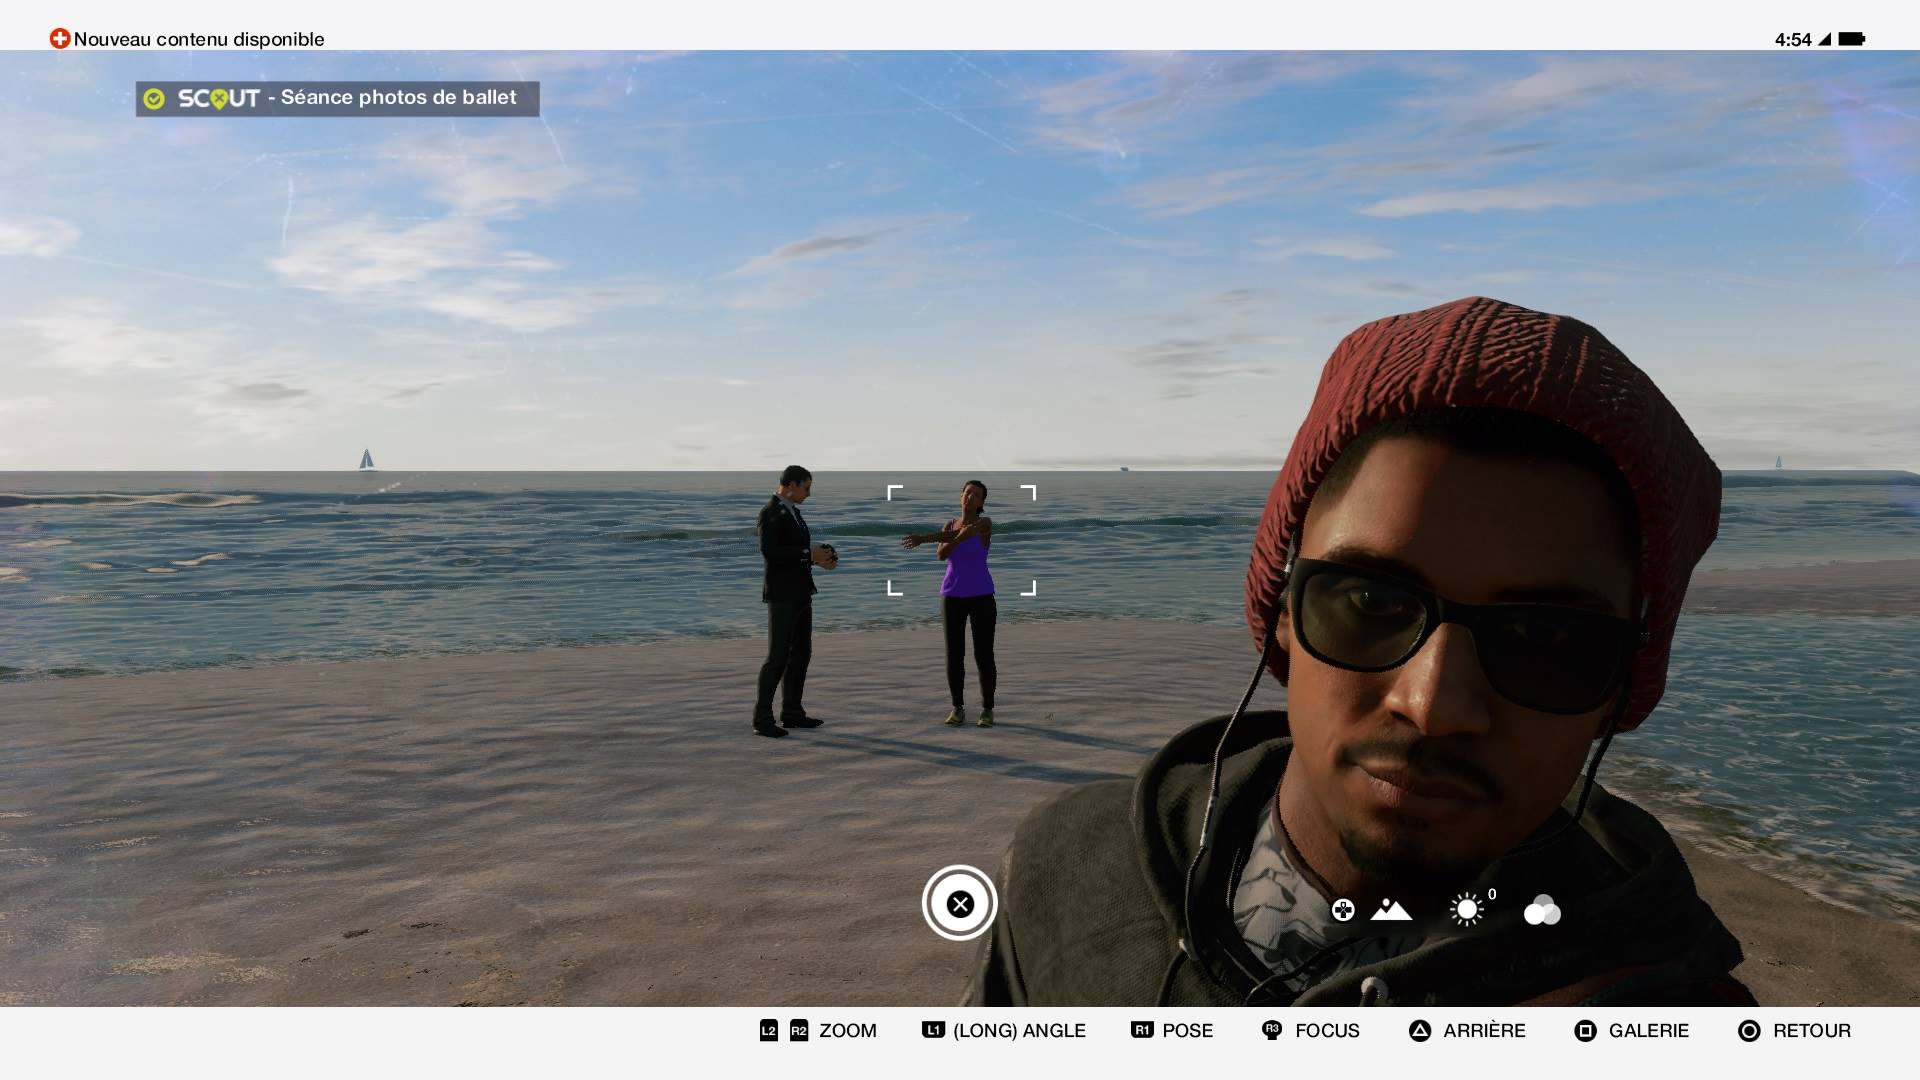Screen dimensions: 1920x1080
Task: Click the d-pad control icon
Action: (x=1342, y=910)
